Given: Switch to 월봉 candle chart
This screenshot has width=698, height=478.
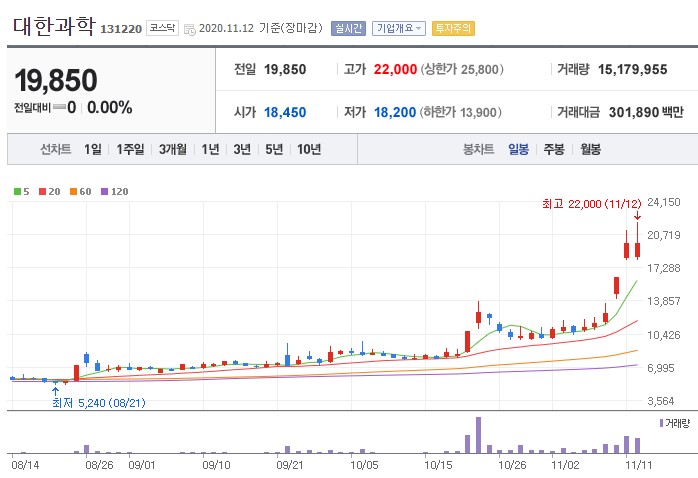Looking at the screenshot, I should click(x=590, y=149).
